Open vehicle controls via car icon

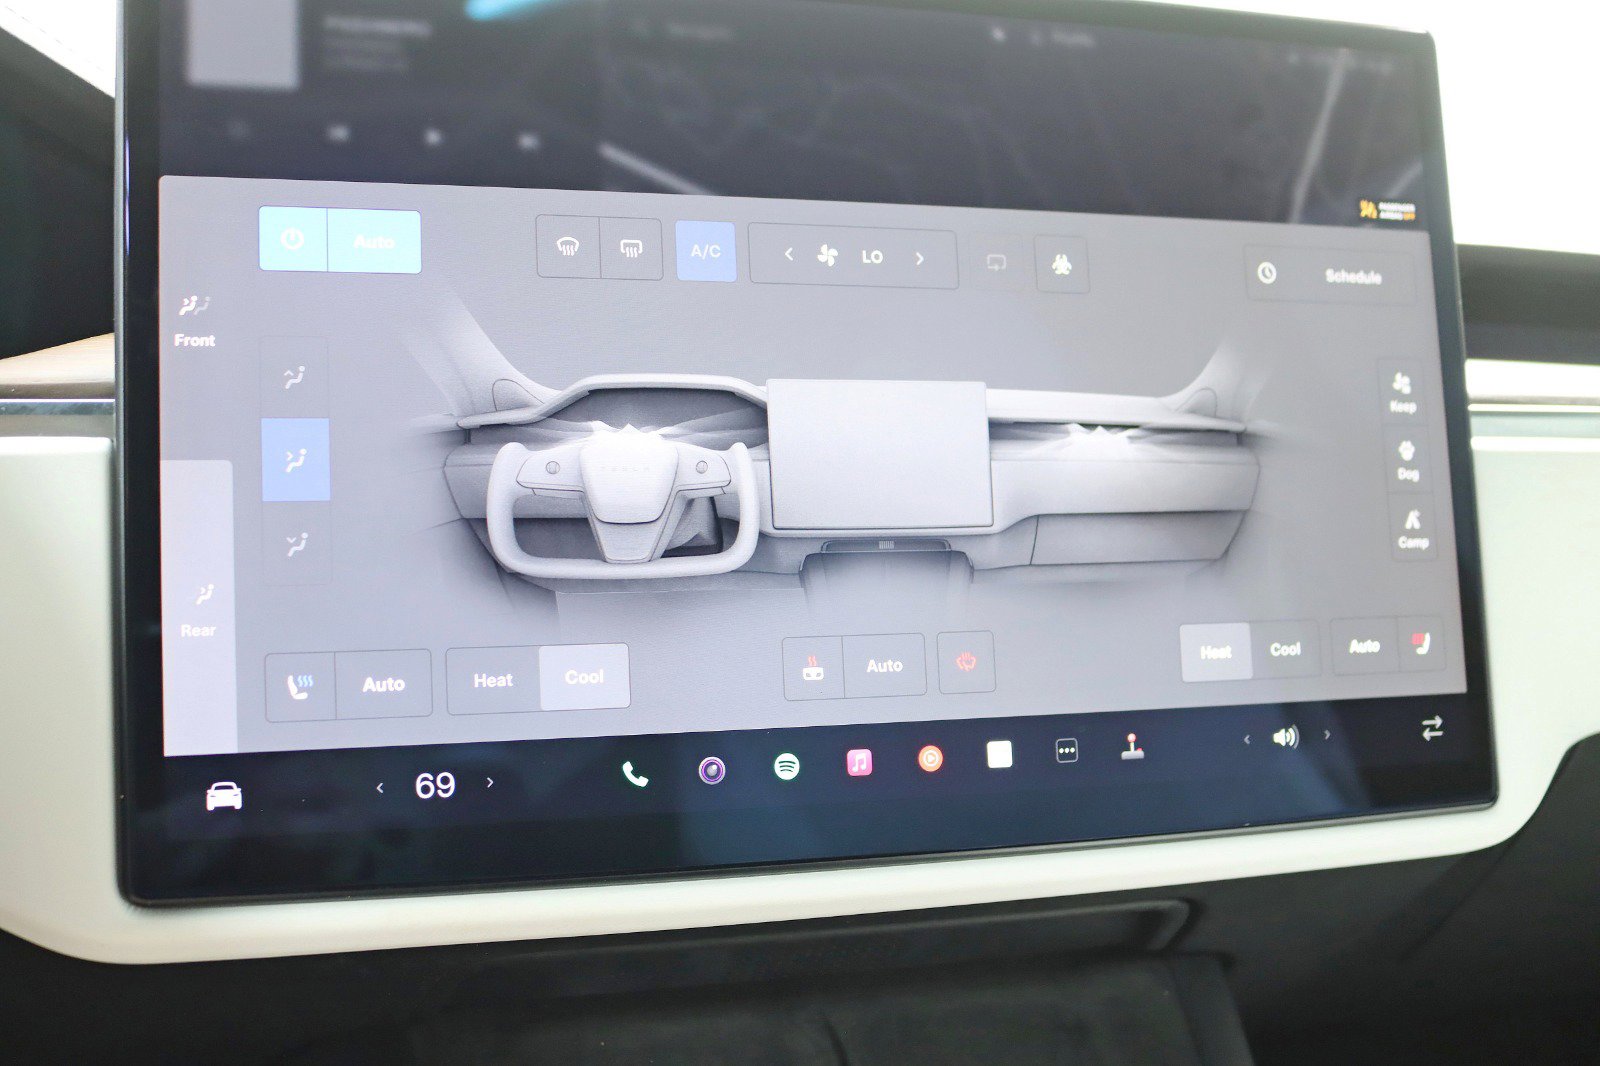[224, 796]
